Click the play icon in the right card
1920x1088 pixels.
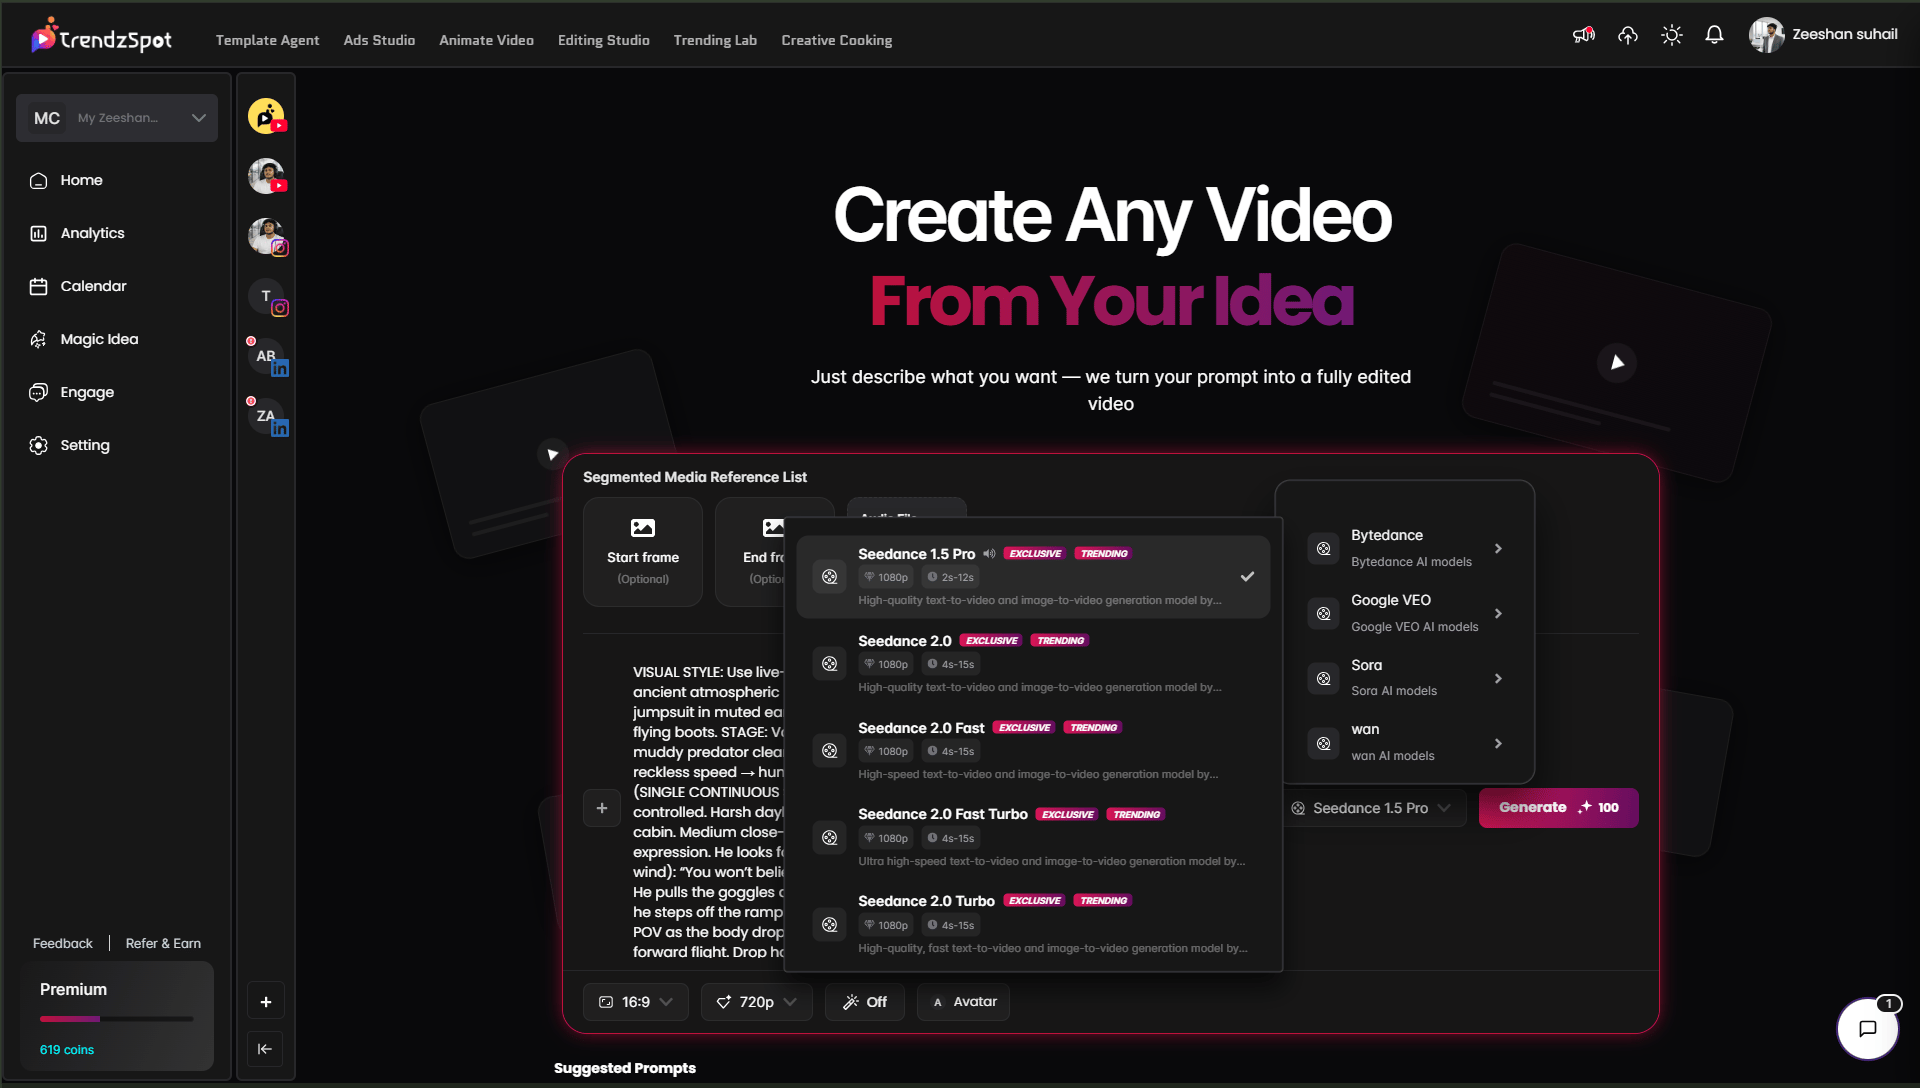click(1617, 362)
